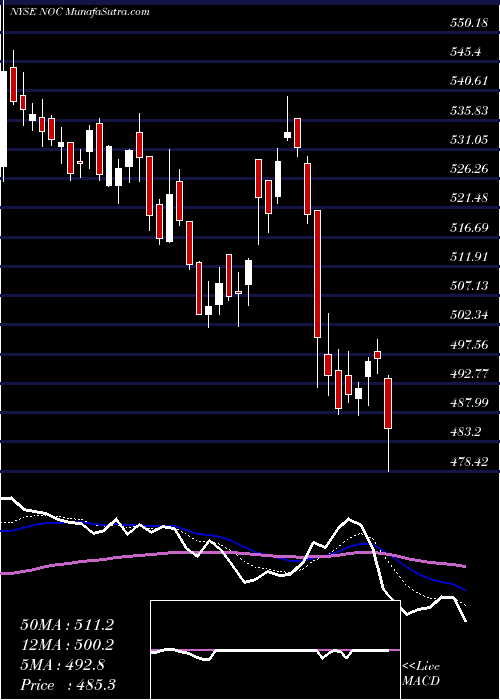Select the 540.61 price axis label
Screen dimensions: 500x700
pos(470,81)
